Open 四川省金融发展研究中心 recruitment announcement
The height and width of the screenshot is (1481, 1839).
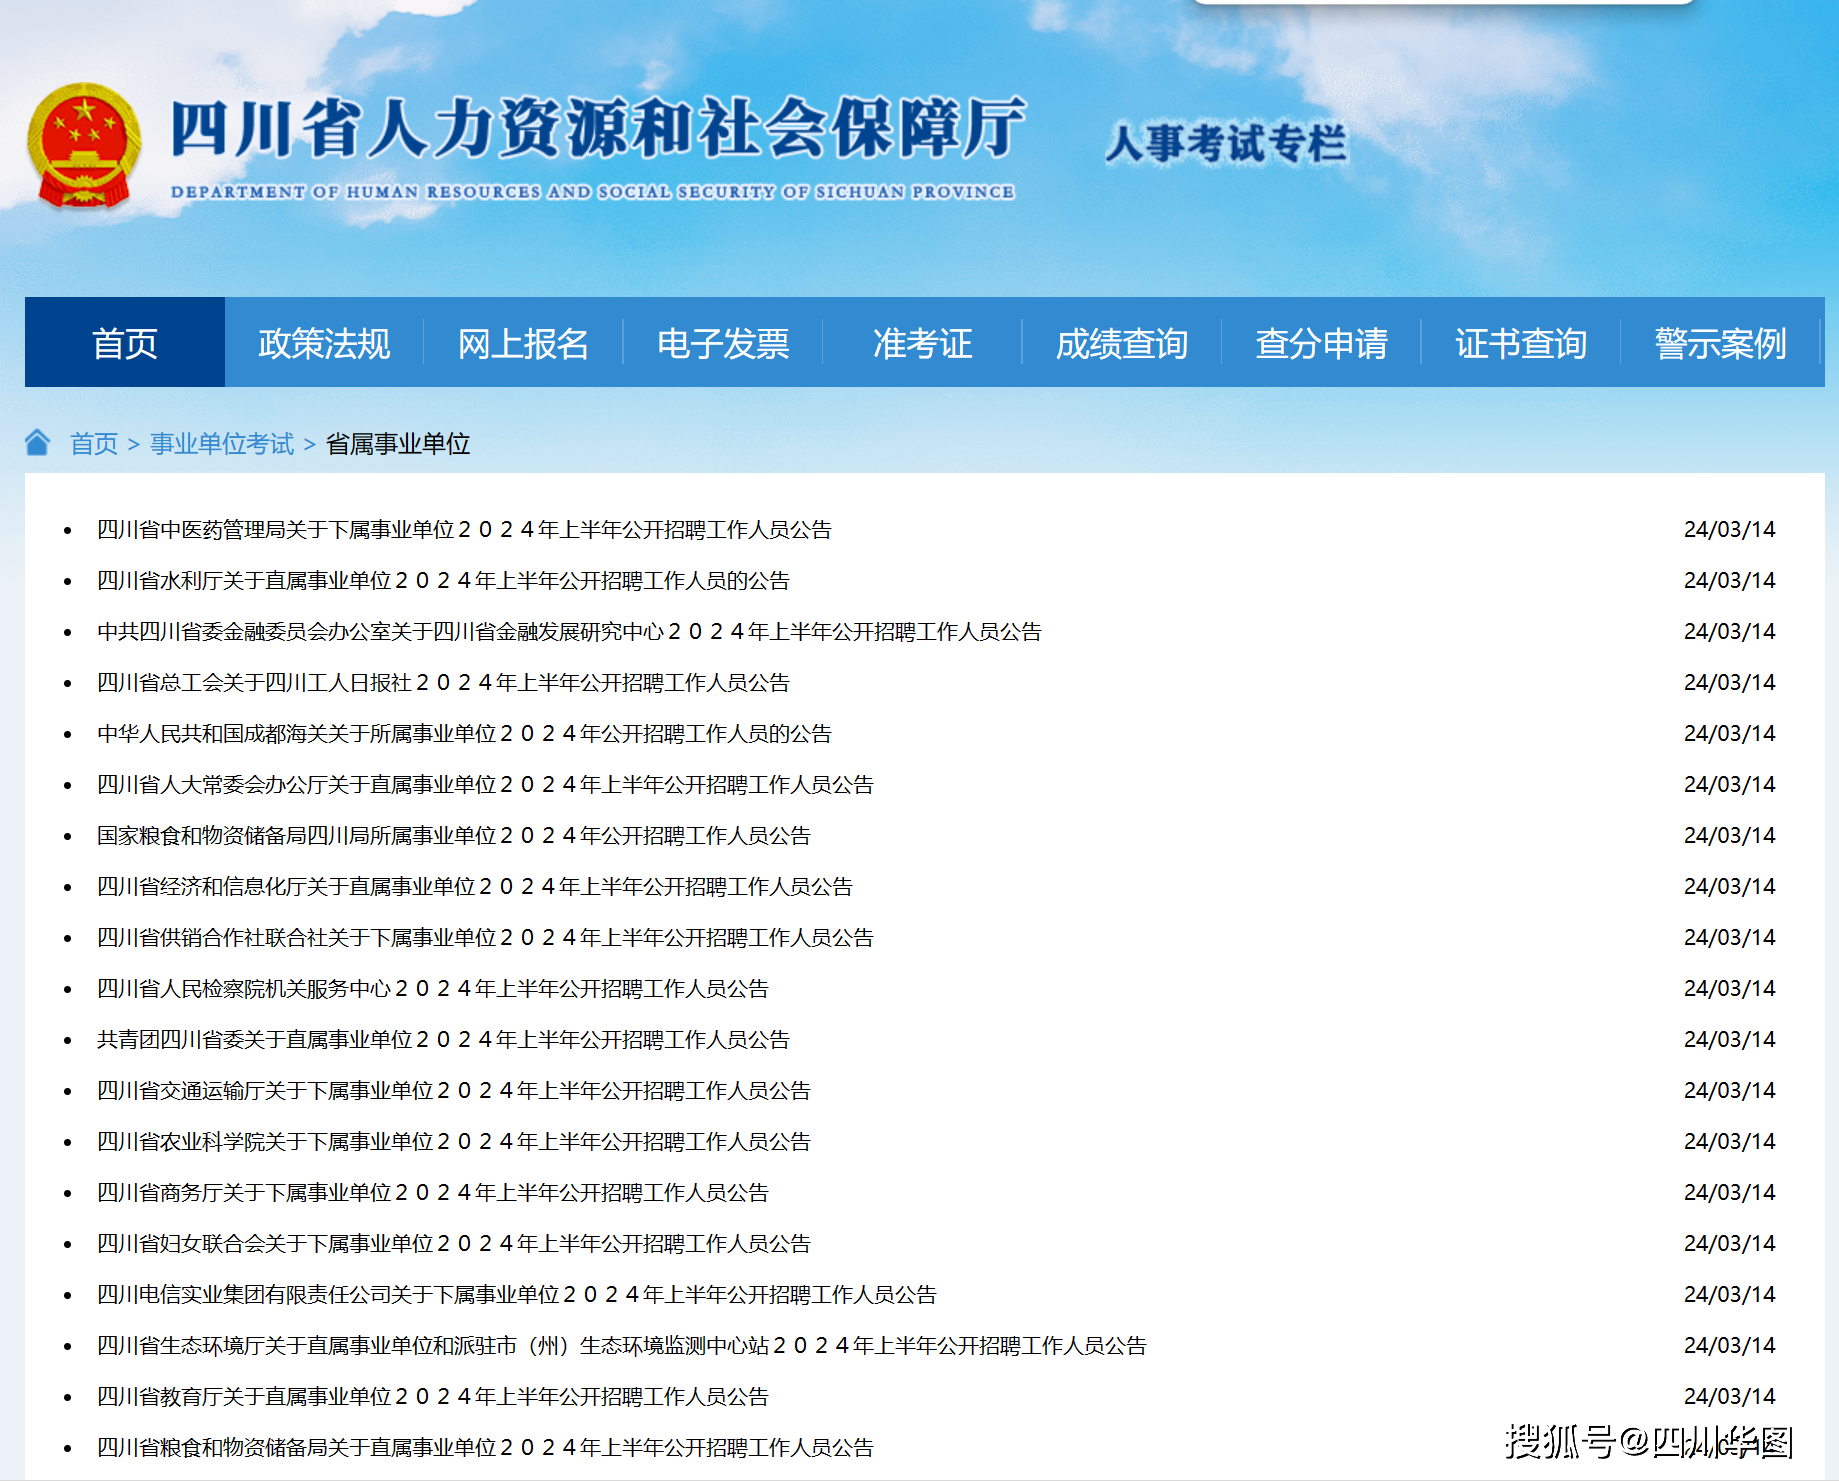(569, 631)
